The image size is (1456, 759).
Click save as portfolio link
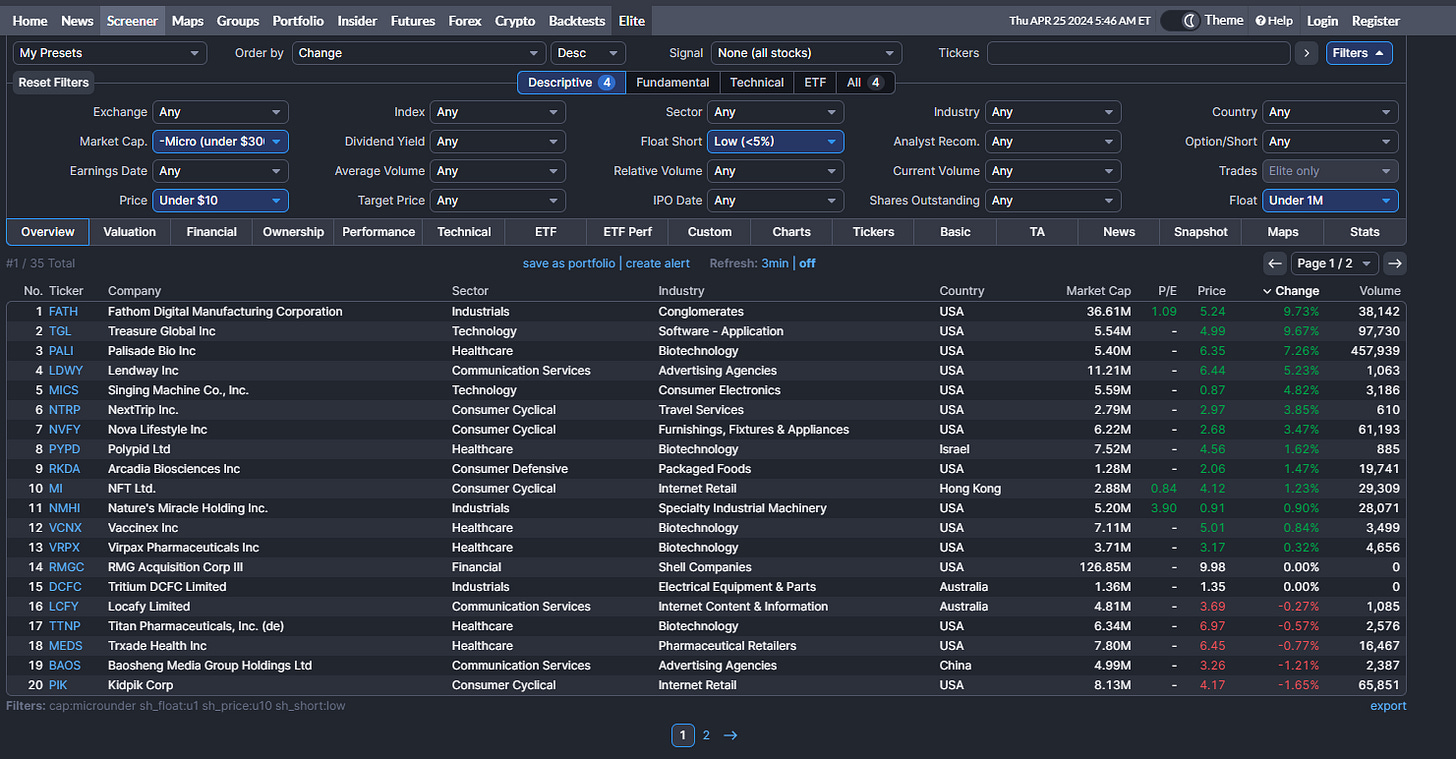[569, 263]
